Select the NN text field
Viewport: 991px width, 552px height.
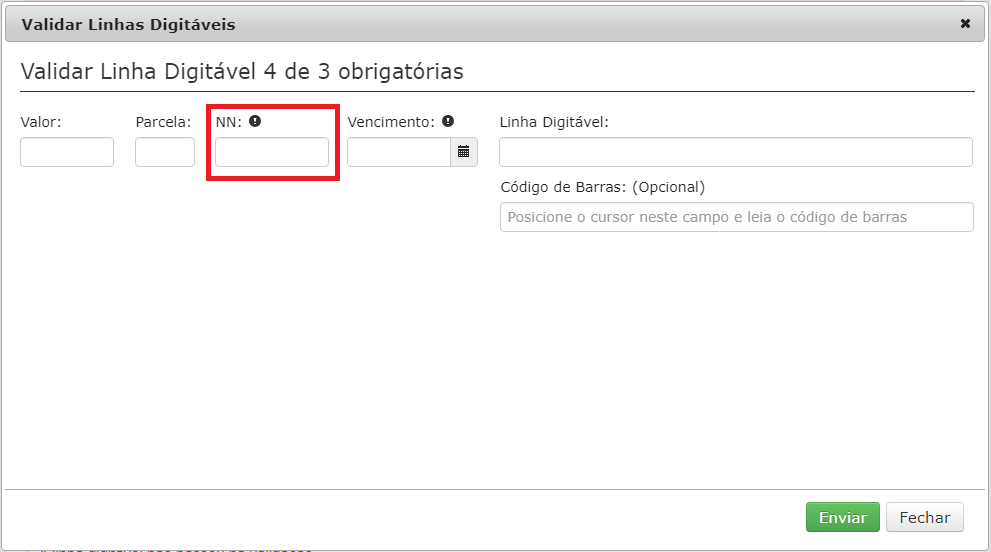272,152
